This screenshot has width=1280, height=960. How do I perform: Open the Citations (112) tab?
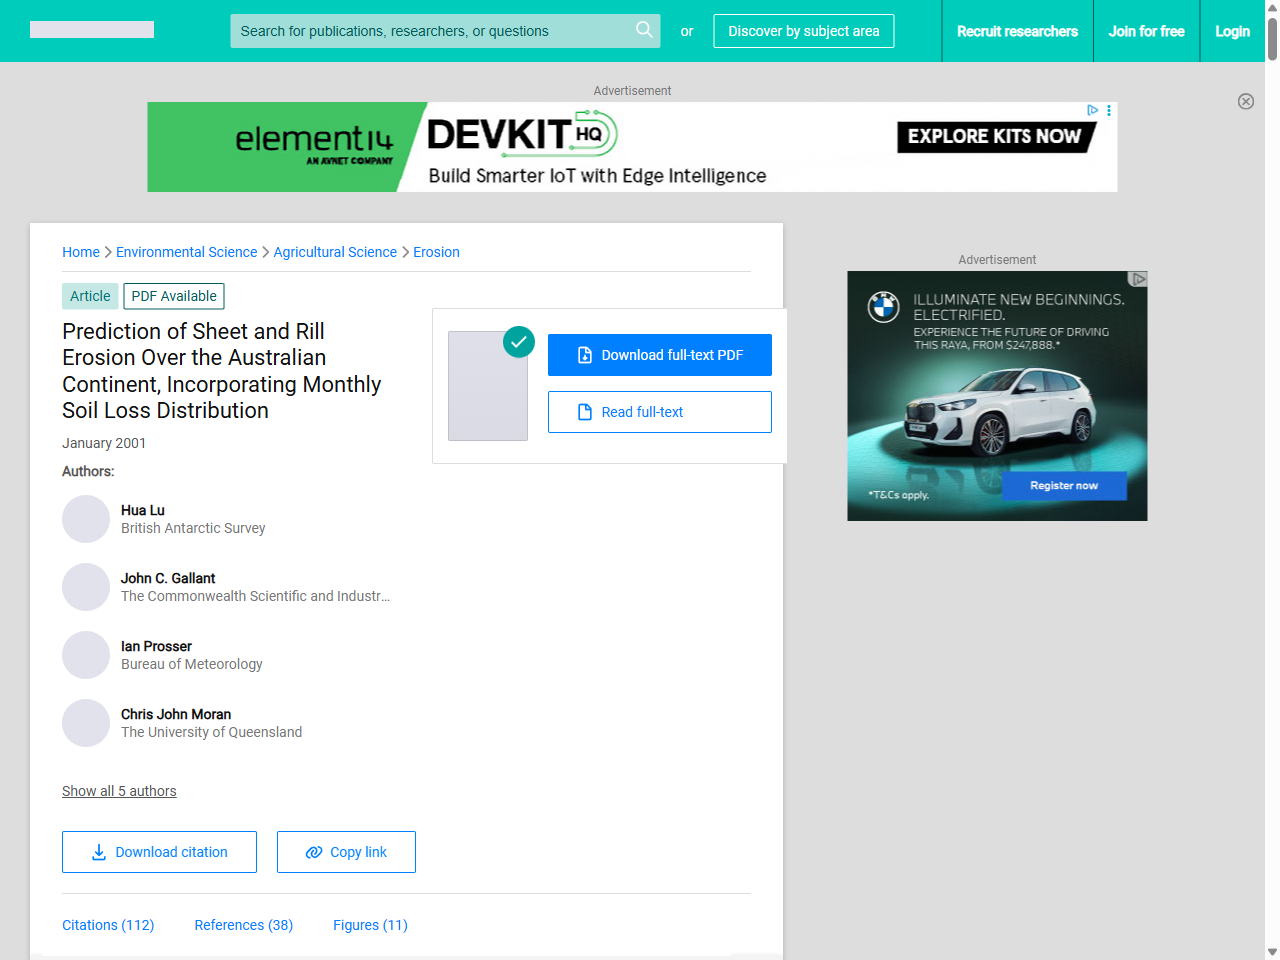point(108,925)
